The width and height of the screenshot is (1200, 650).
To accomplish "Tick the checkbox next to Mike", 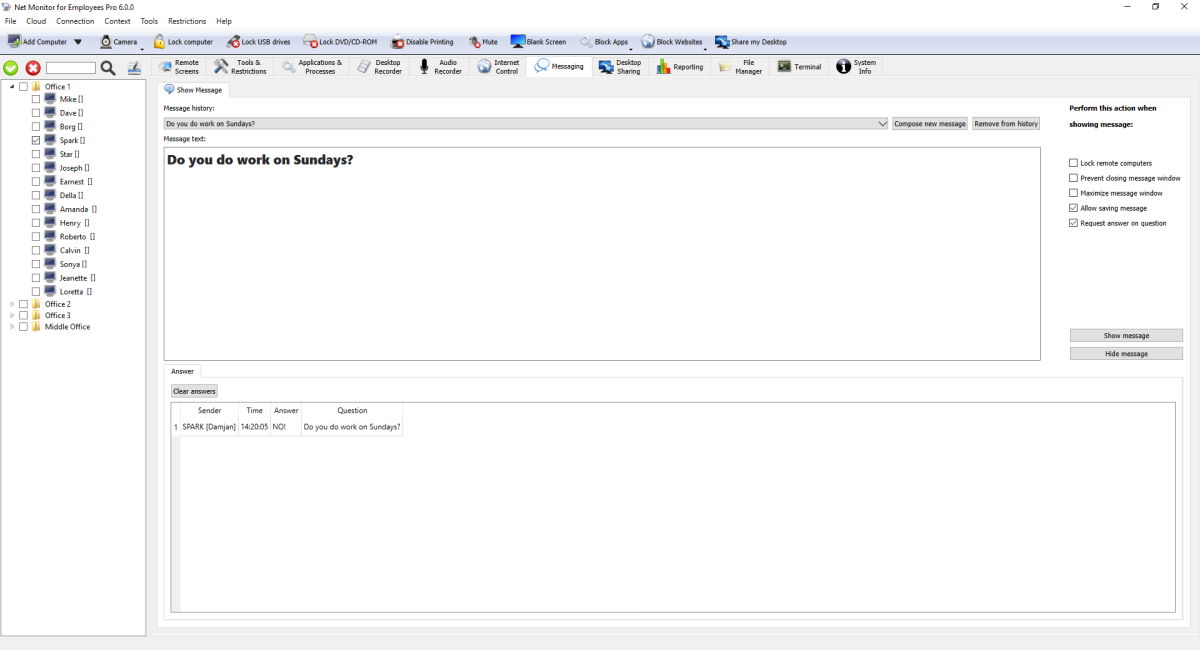I will click(36, 100).
